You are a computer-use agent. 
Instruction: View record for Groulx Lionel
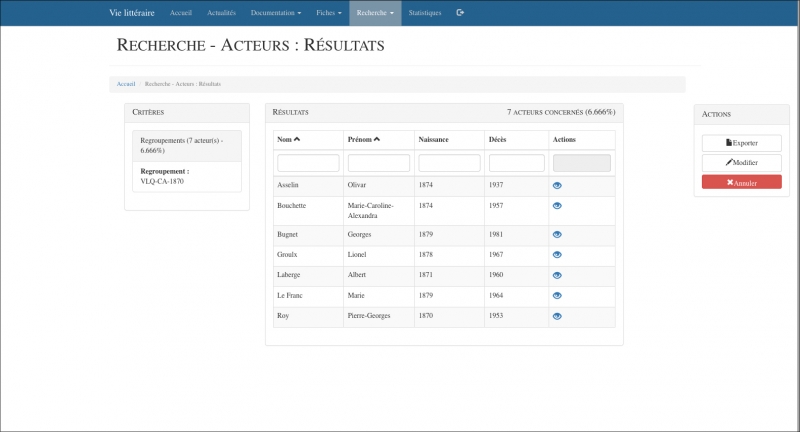coord(557,254)
